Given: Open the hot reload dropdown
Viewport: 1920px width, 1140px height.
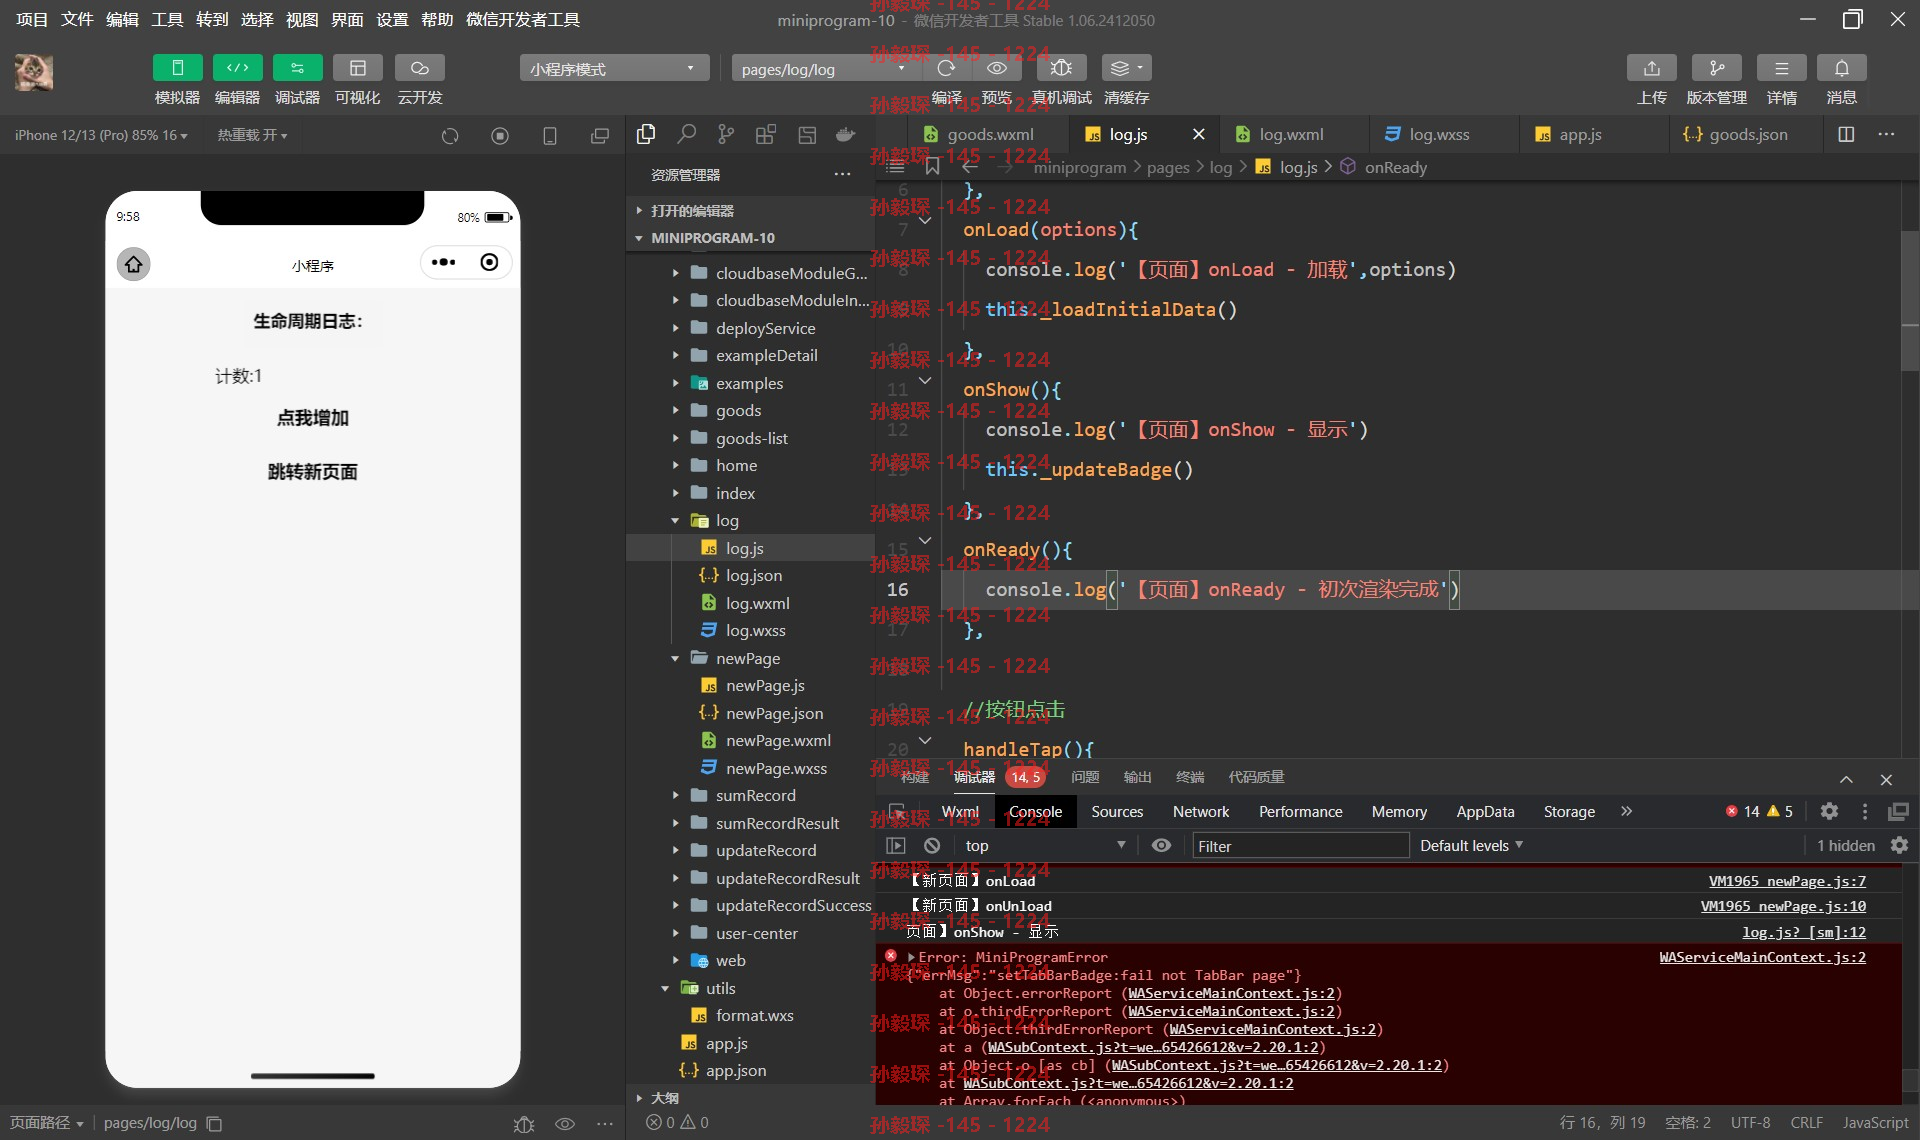Looking at the screenshot, I should (x=252, y=135).
